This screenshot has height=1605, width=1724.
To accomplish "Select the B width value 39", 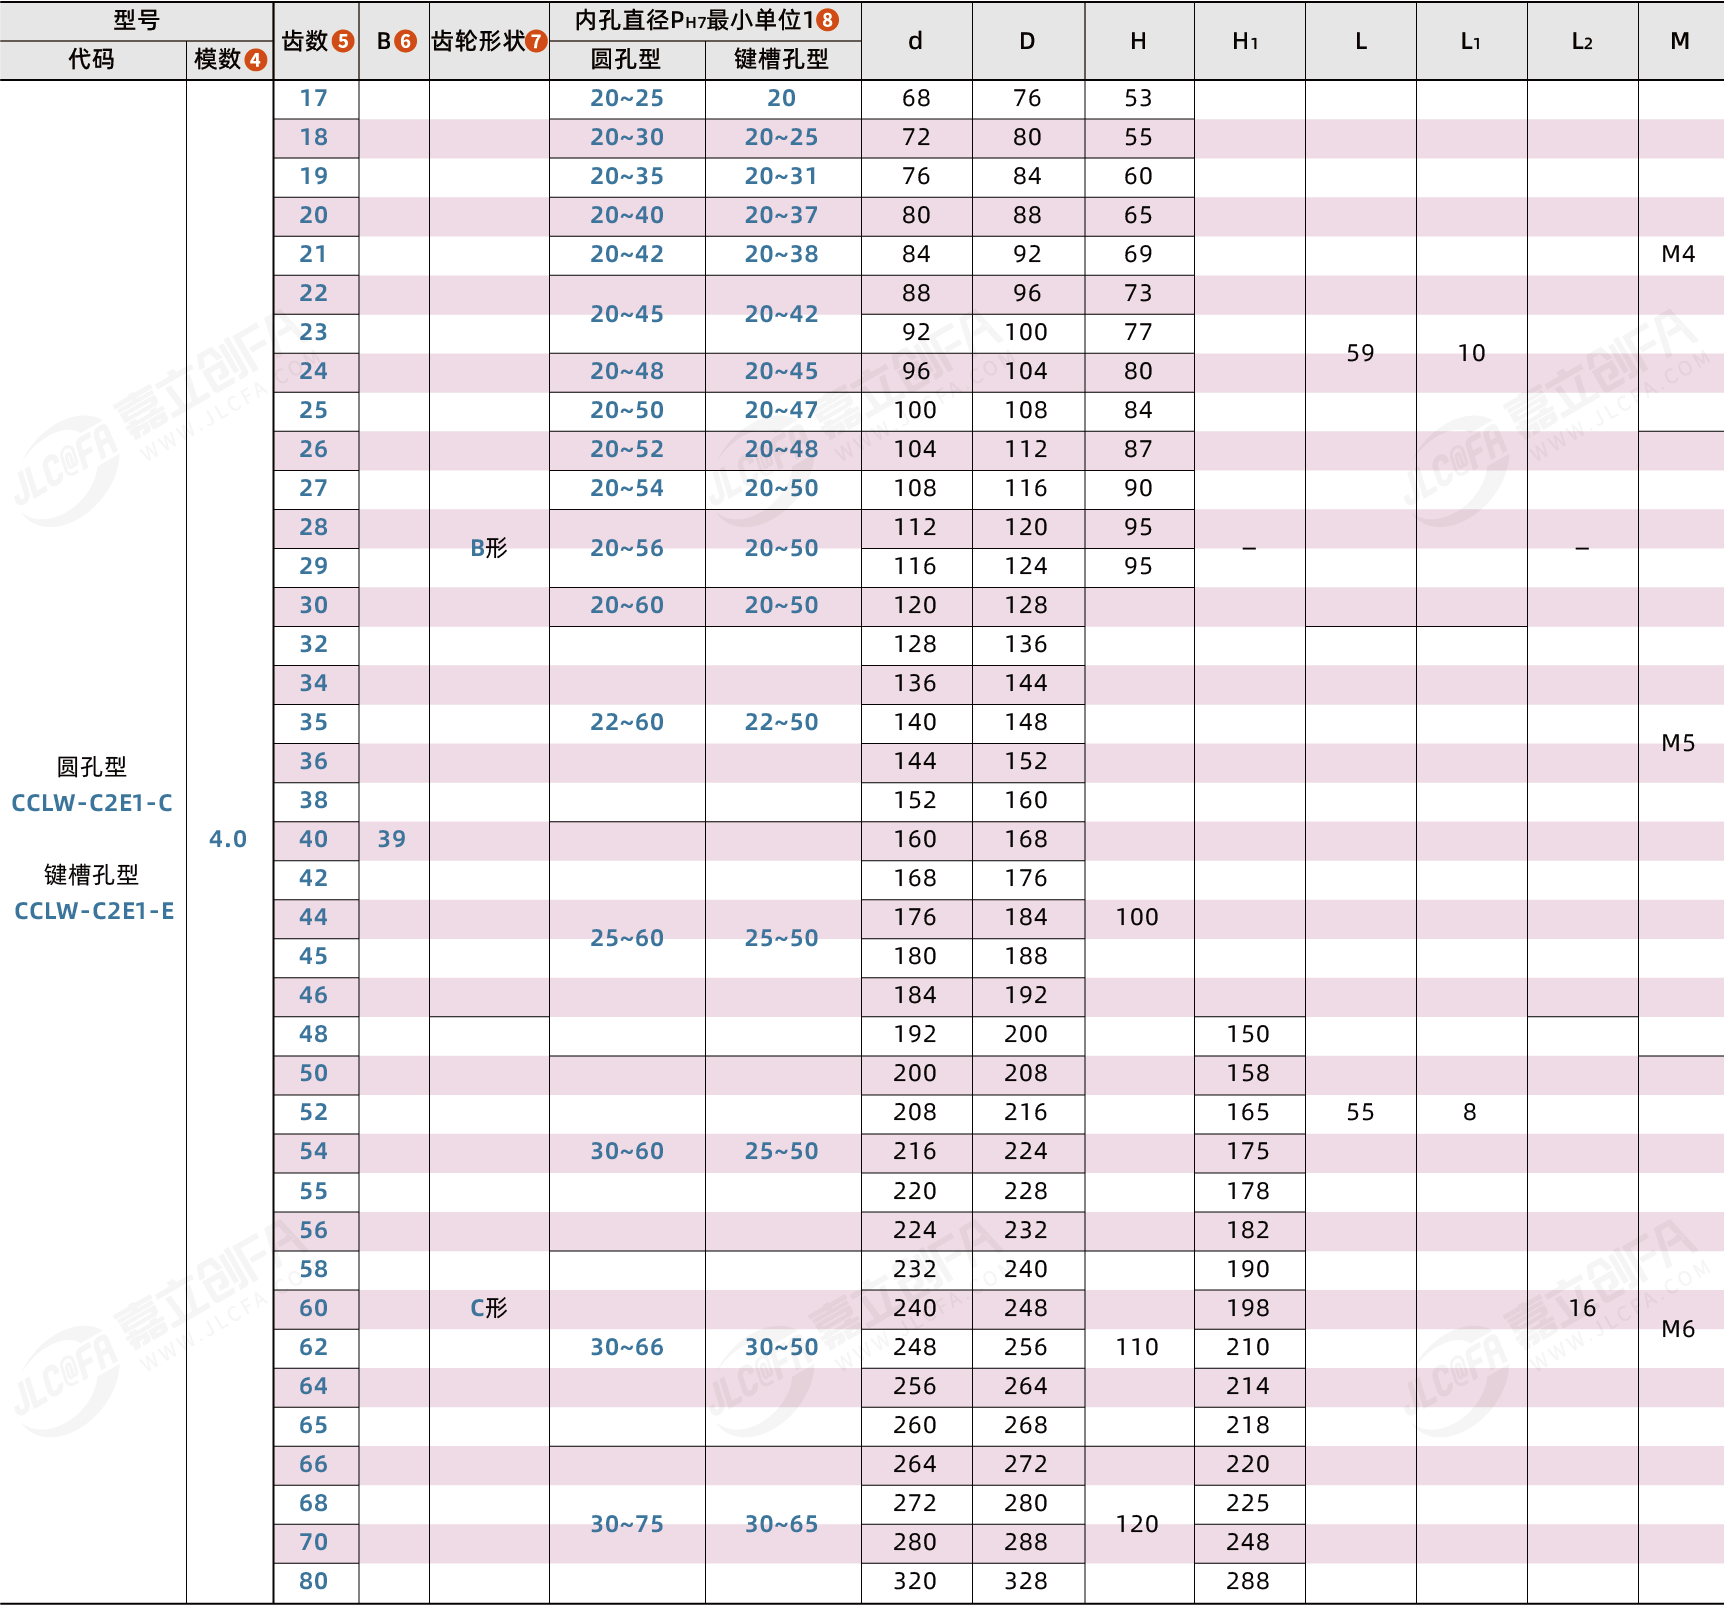I will point(392,839).
